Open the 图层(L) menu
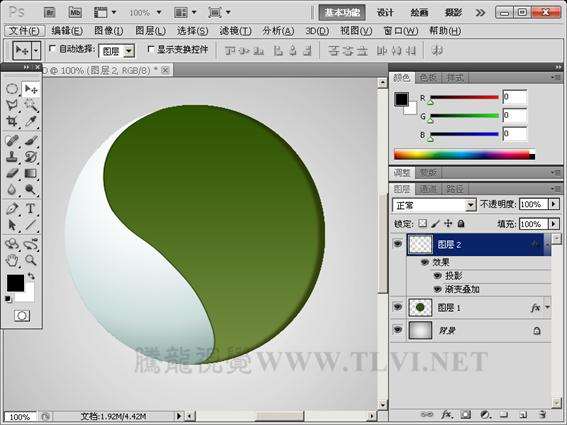 pos(150,31)
